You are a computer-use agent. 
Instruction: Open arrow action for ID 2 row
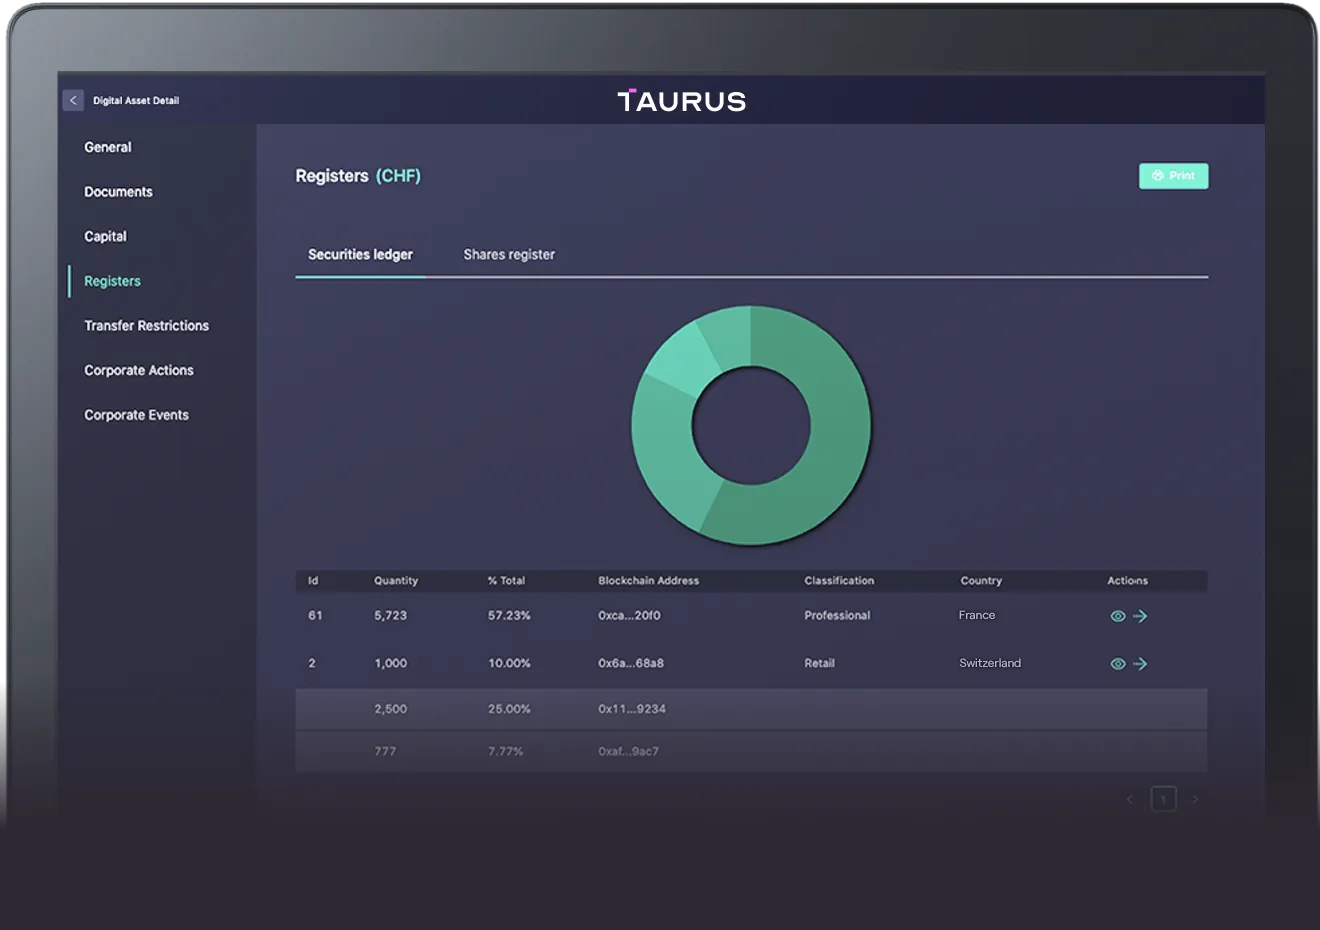[x=1140, y=664]
